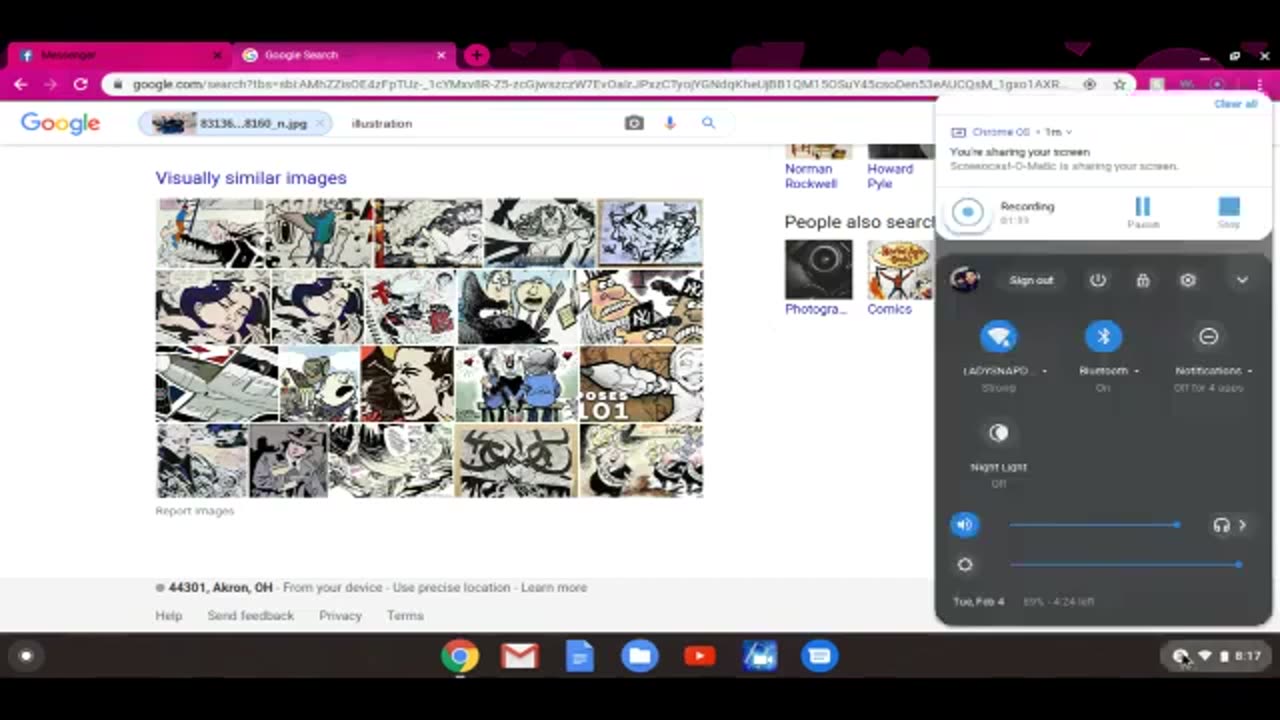Image resolution: width=1280 pixels, height=720 pixels.
Task: Launch Chrome from the shelf
Action: [x=460, y=656]
